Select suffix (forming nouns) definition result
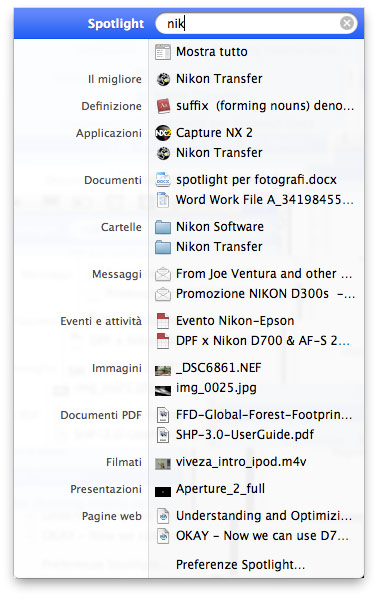The width and height of the screenshot is (378, 598). click(265, 106)
